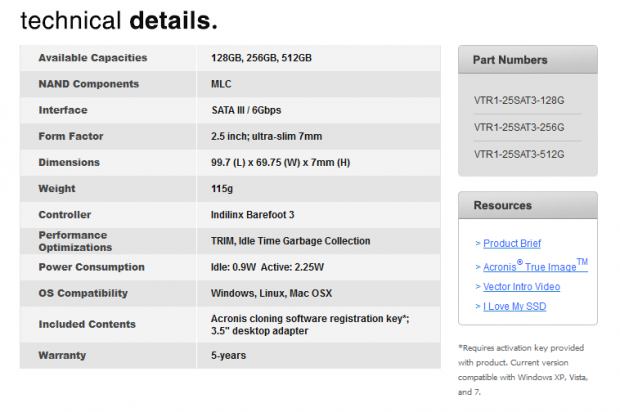
Task: Open the Product Brief link
Action: 512,243
